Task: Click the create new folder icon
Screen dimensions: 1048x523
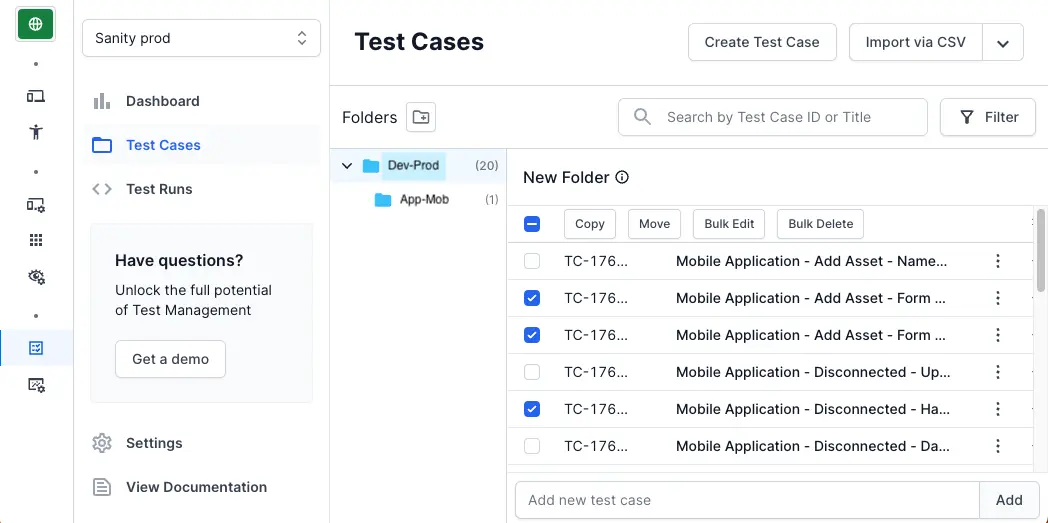Action: 421,117
